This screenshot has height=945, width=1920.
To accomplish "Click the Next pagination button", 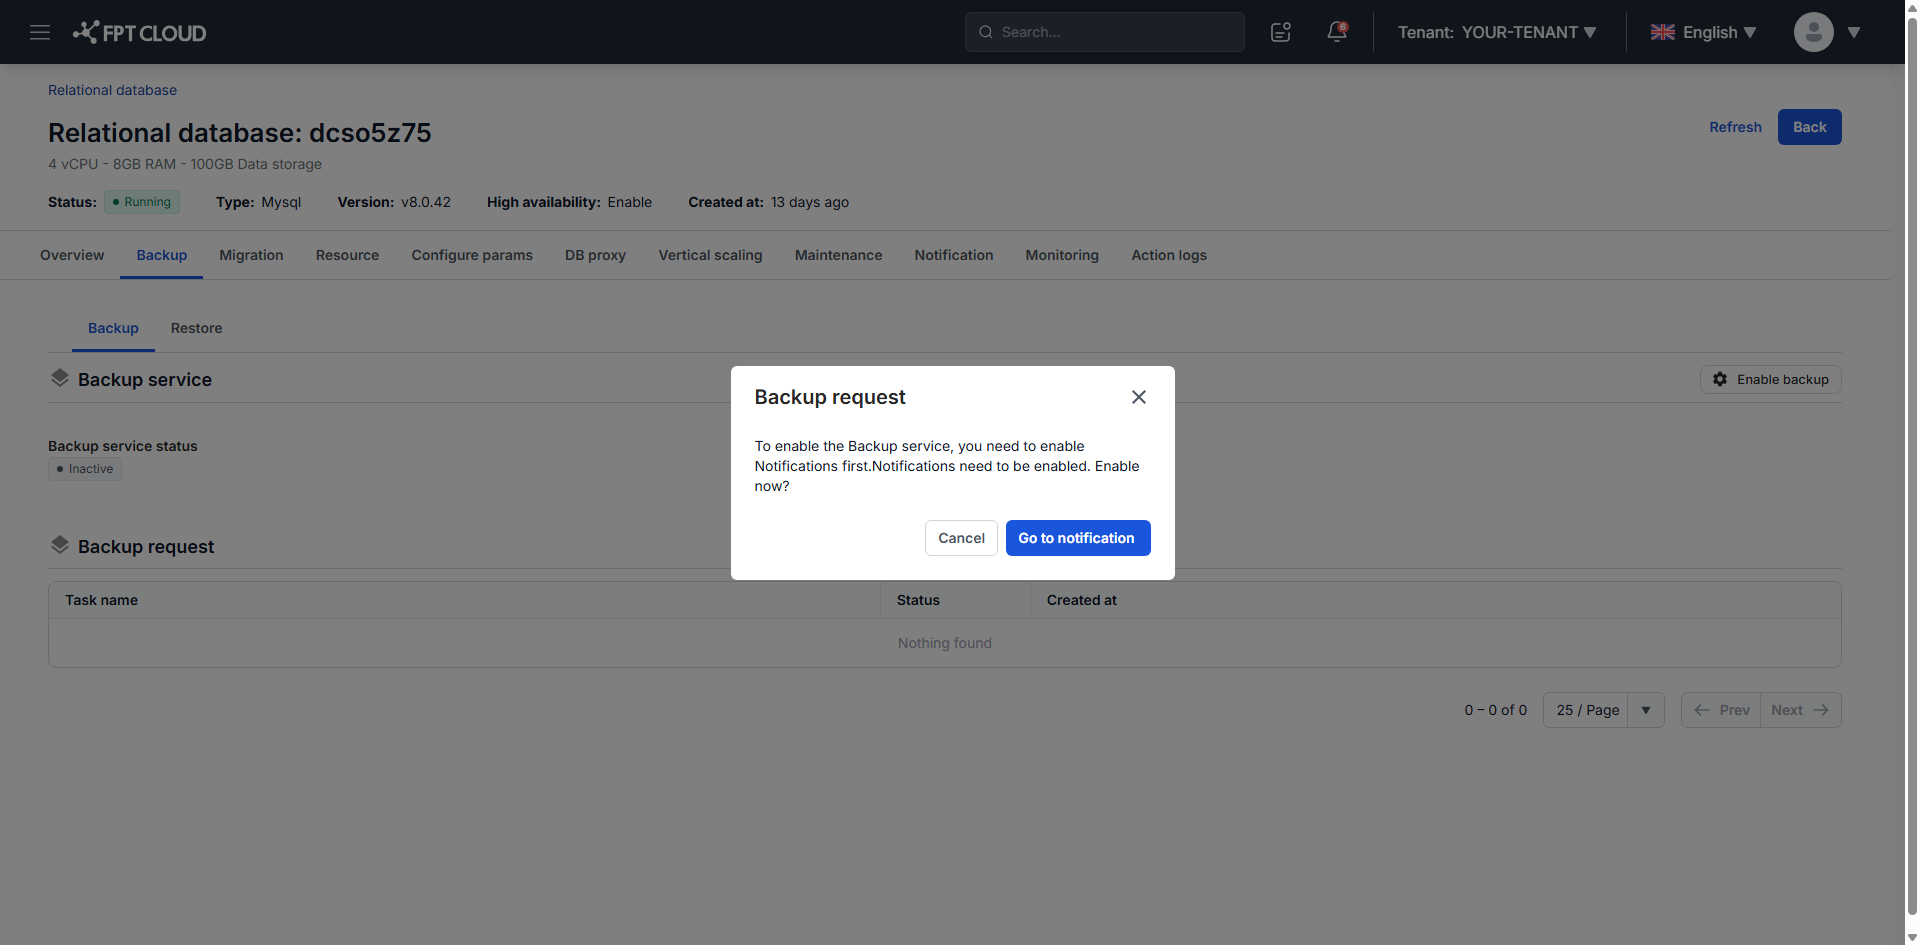I will coord(1800,710).
